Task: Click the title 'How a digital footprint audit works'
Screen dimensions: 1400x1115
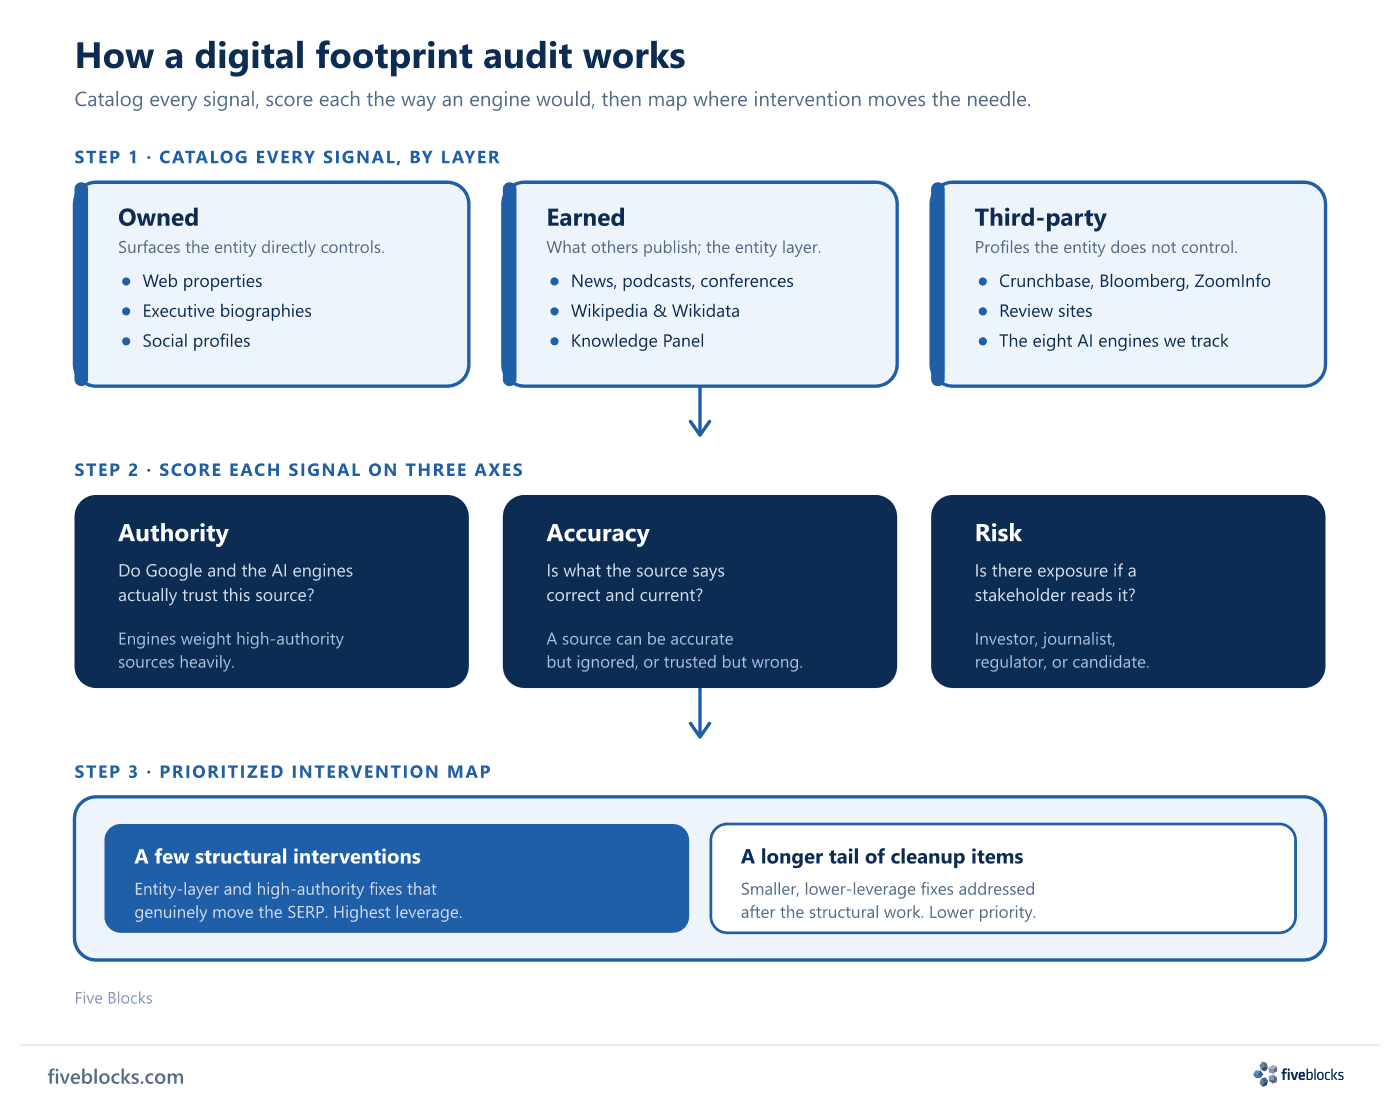Action: click(x=380, y=56)
